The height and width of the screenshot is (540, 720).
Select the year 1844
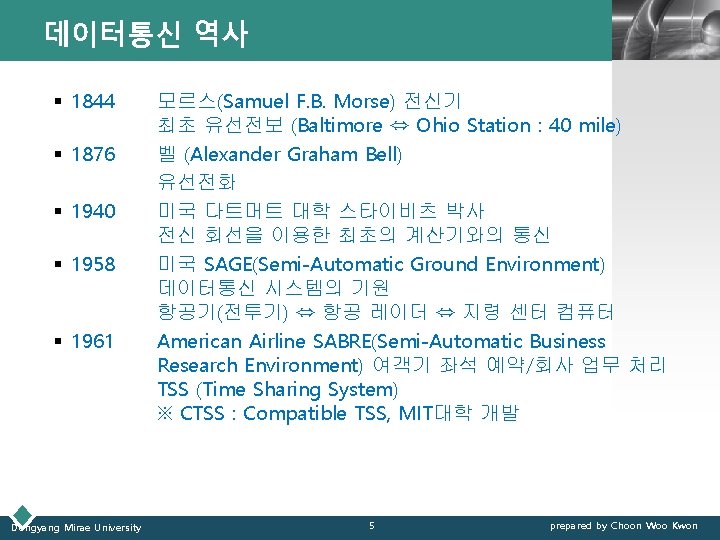click(x=93, y=101)
